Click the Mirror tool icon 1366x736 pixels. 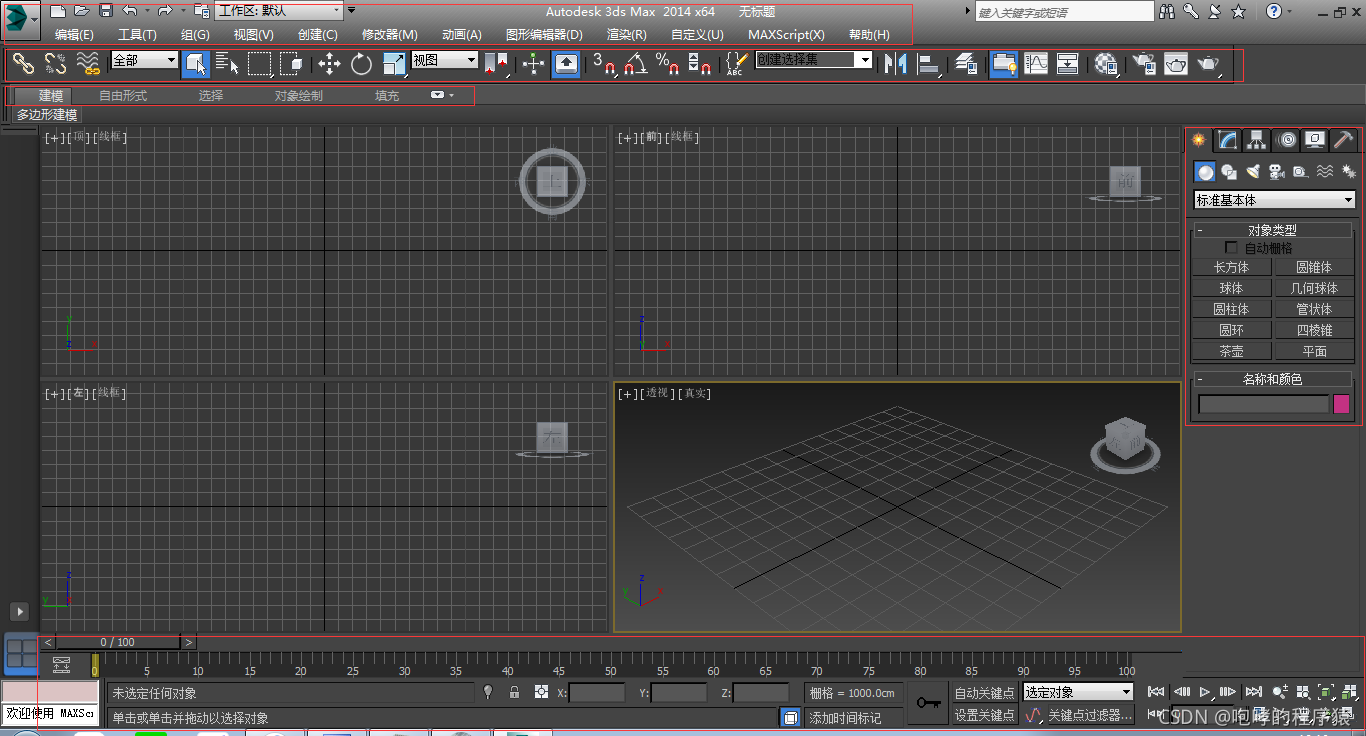[896, 64]
